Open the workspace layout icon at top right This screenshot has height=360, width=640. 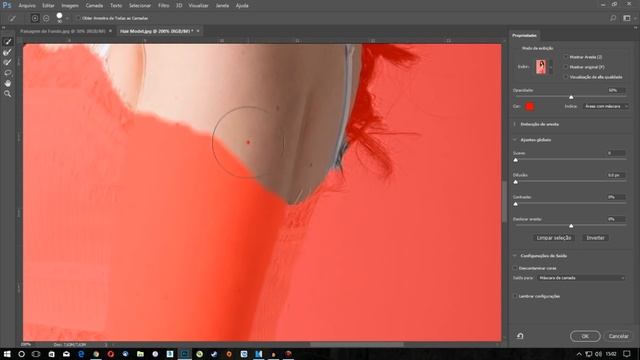click(627, 18)
